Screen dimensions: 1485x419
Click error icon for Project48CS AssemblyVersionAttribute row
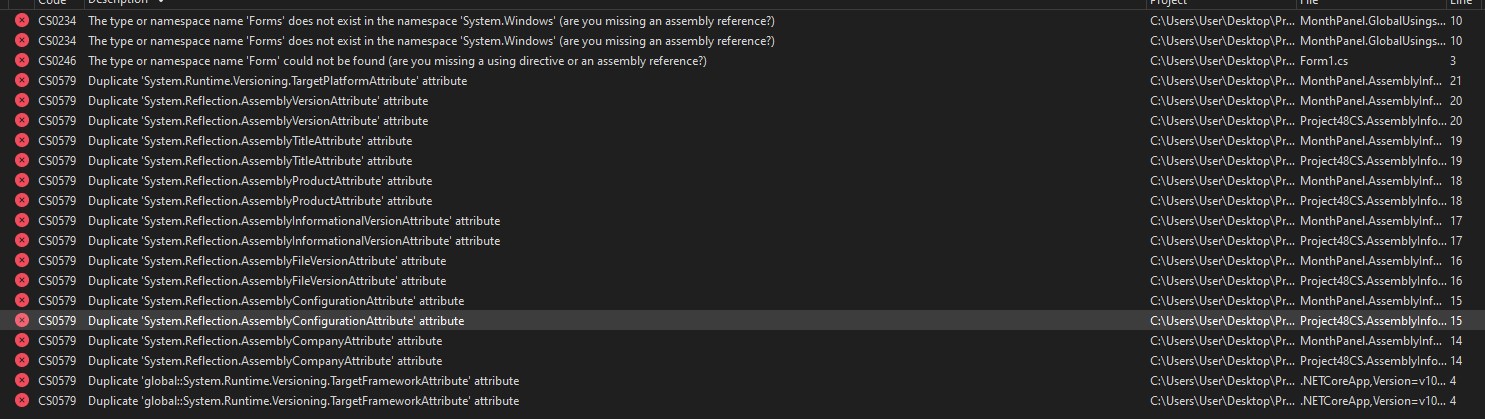[22, 121]
